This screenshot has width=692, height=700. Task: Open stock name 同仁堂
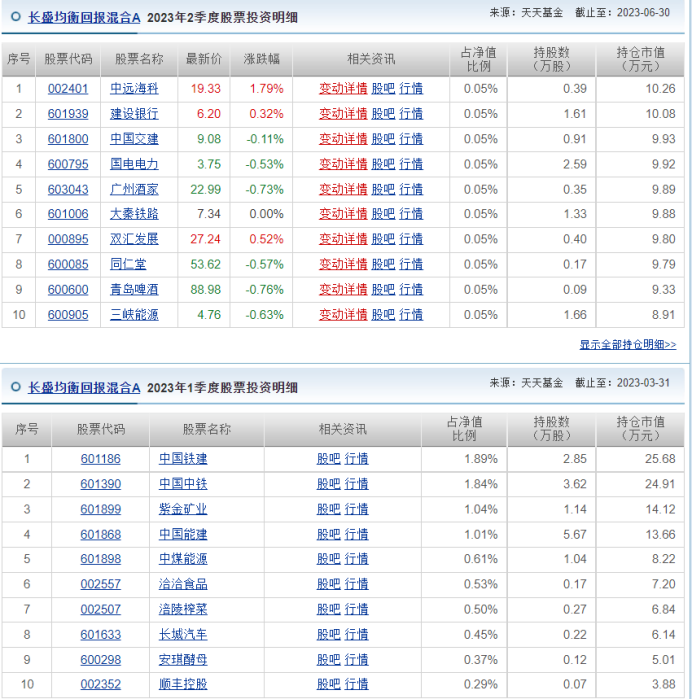click(128, 265)
